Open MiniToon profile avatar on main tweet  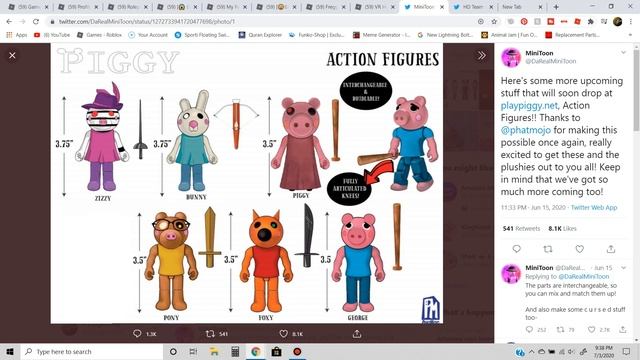pos(511,57)
